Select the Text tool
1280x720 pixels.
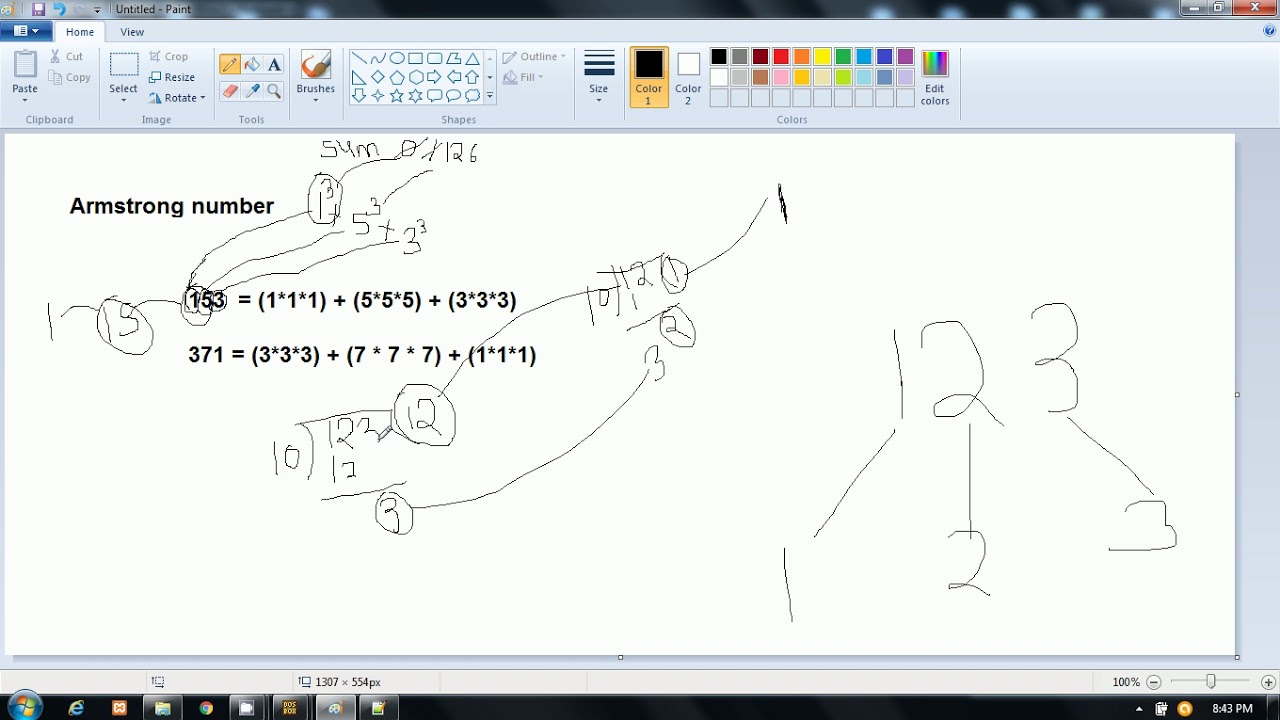(274, 65)
